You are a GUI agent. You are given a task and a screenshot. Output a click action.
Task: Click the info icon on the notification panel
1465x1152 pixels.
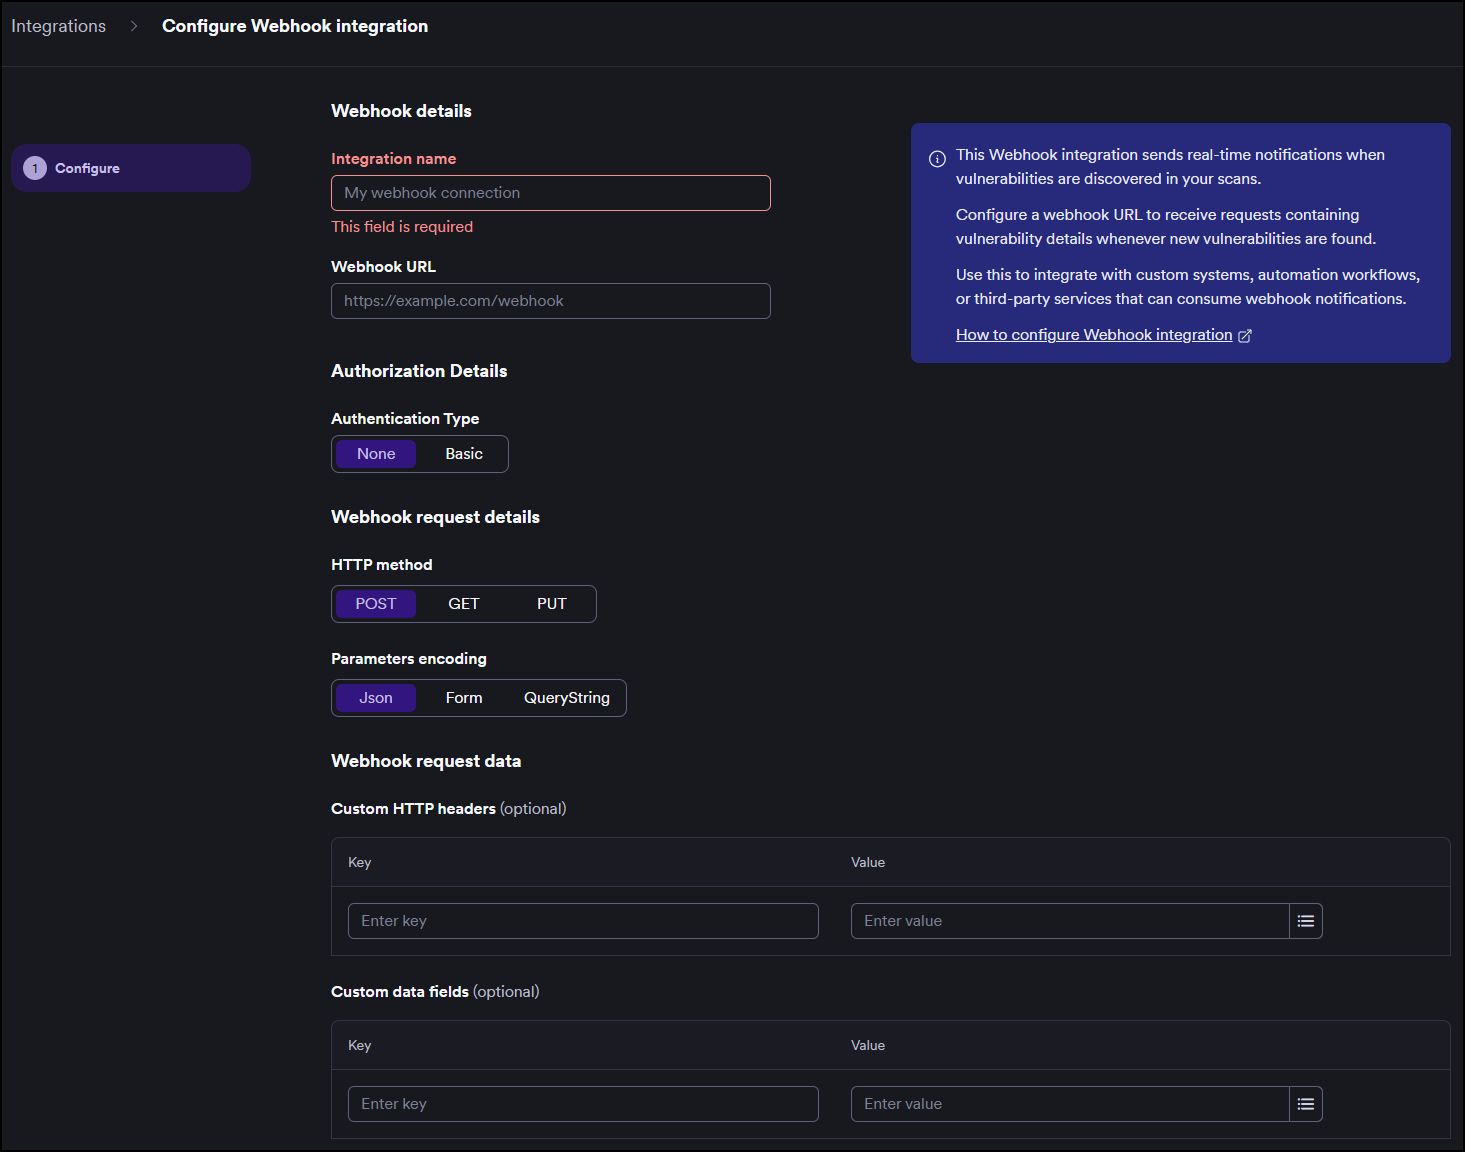[x=936, y=158]
